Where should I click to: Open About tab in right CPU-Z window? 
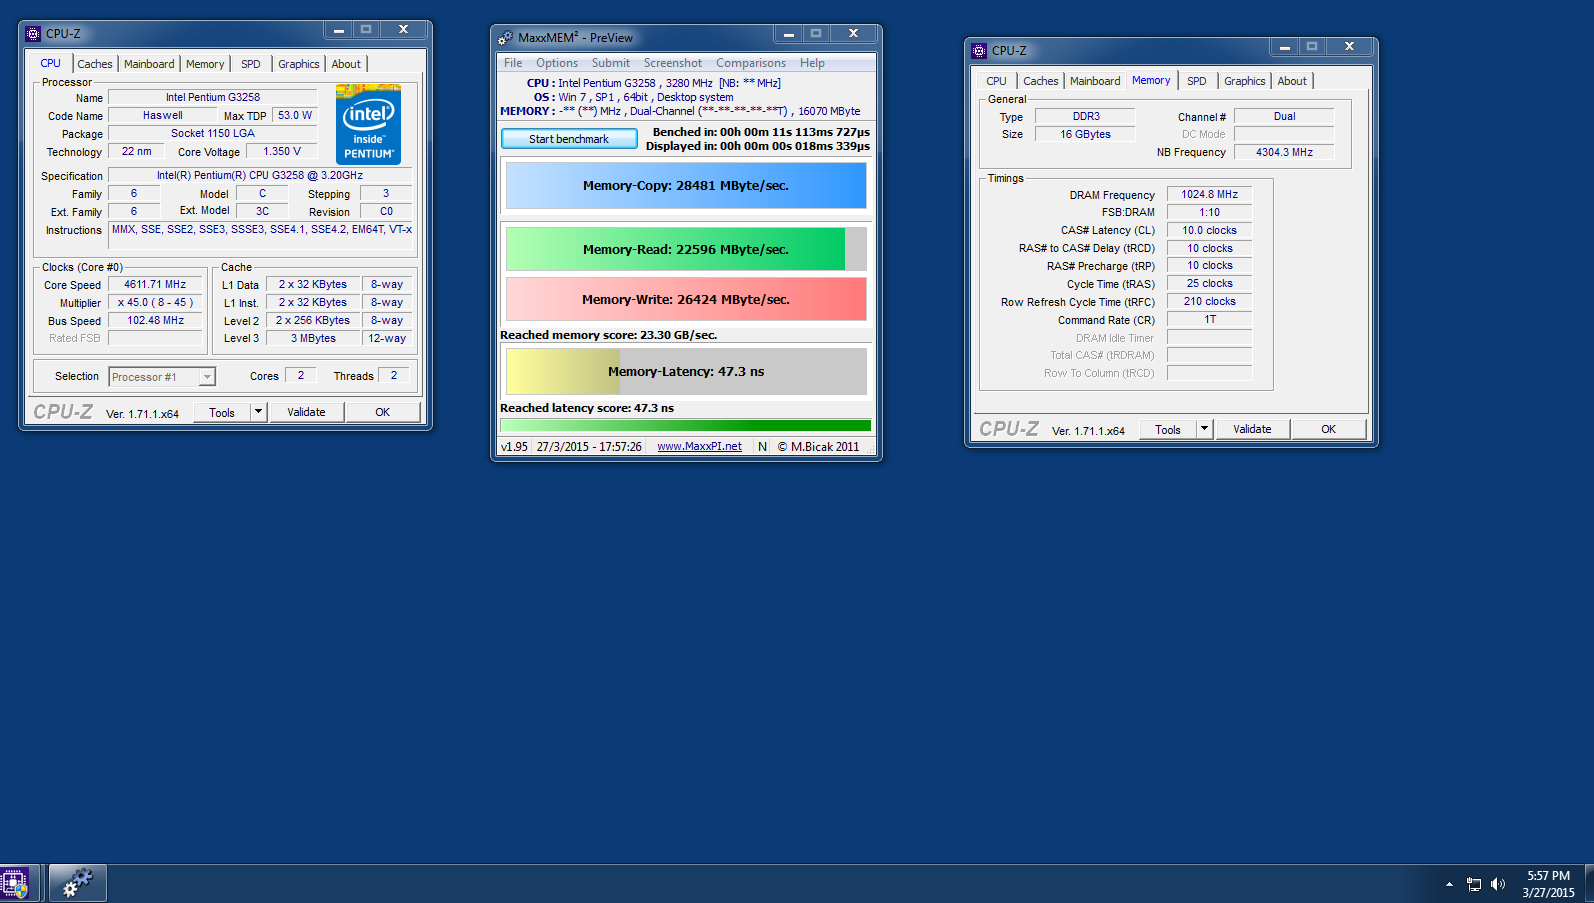tap(1292, 81)
